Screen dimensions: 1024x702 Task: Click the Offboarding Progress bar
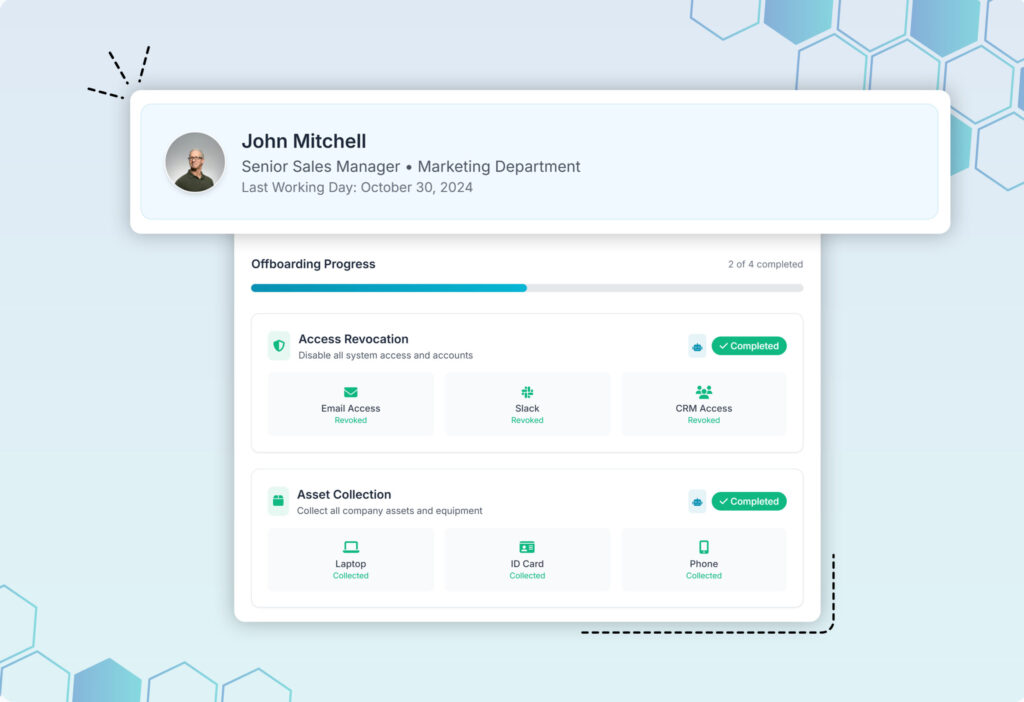[527, 288]
